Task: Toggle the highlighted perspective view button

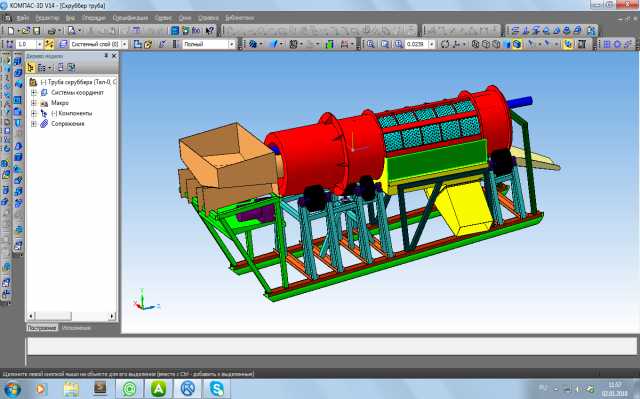Action: tap(568, 44)
